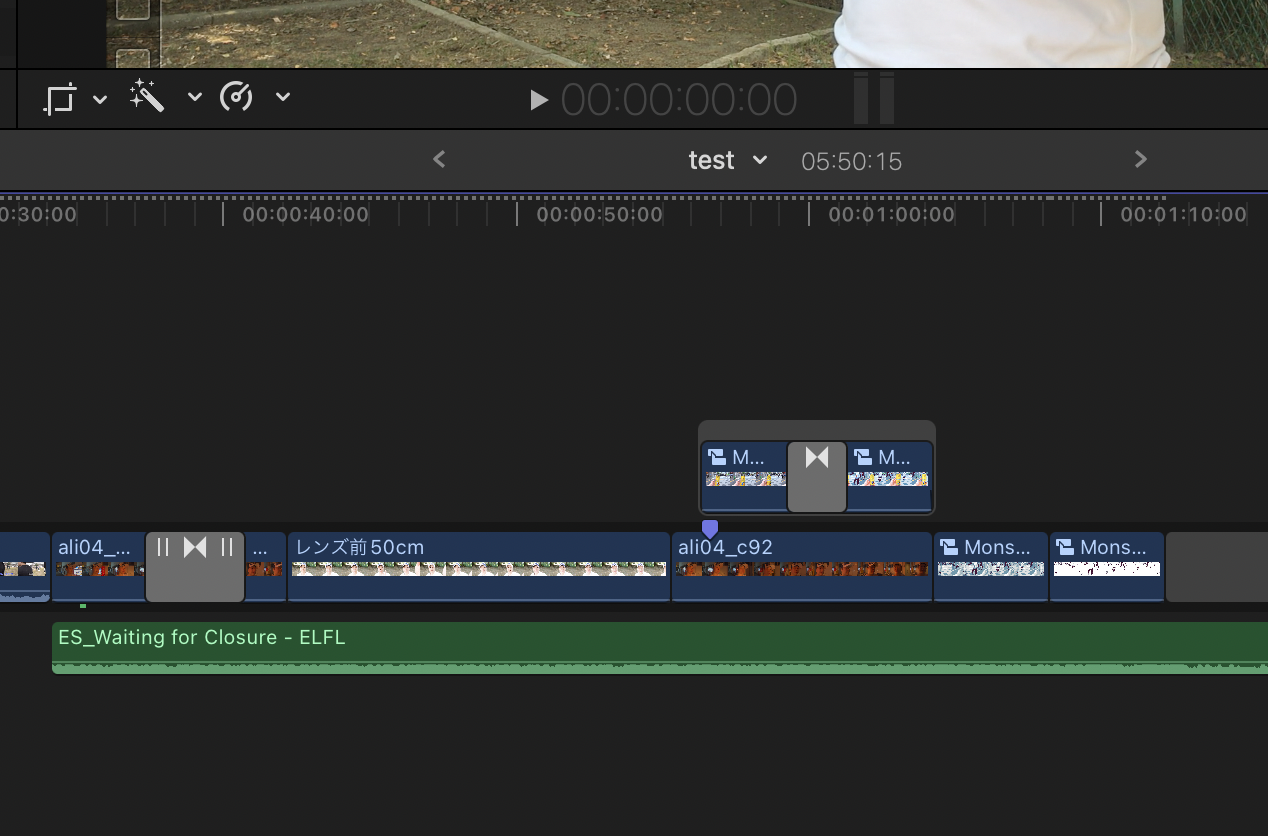Viewport: 1268px width, 836px height.
Task: Expand the enhancements dropdown arrow
Action: click(195, 97)
